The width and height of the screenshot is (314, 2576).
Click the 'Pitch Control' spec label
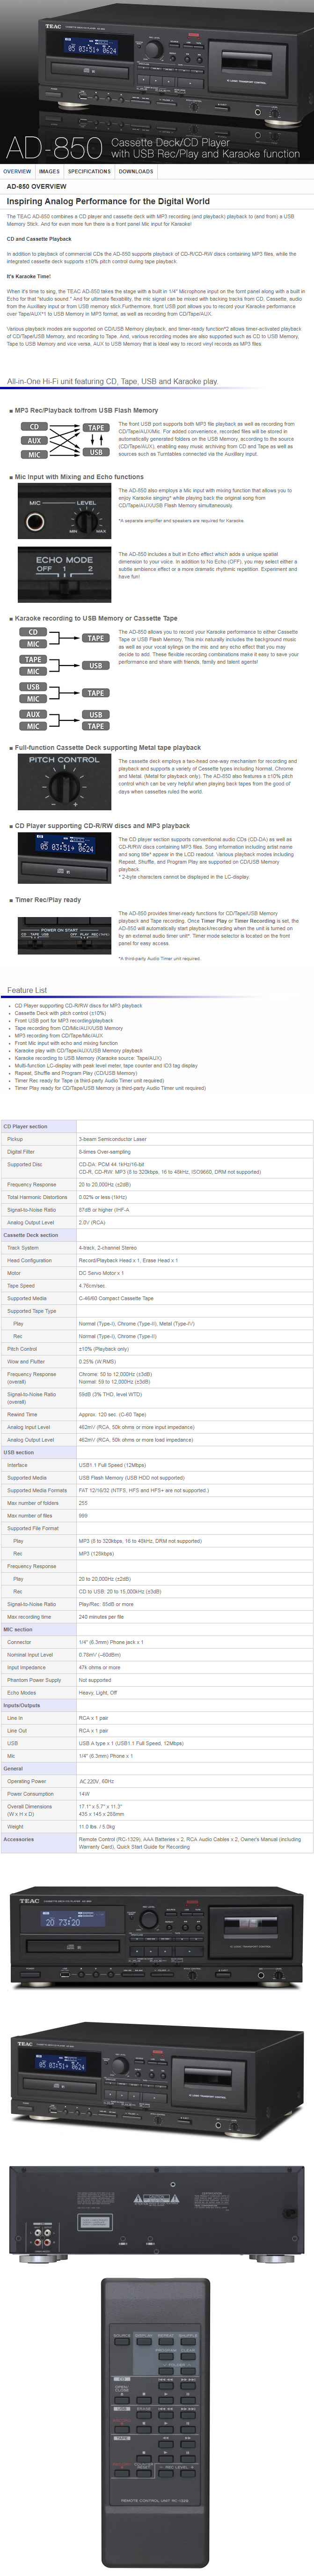pos(22,1349)
